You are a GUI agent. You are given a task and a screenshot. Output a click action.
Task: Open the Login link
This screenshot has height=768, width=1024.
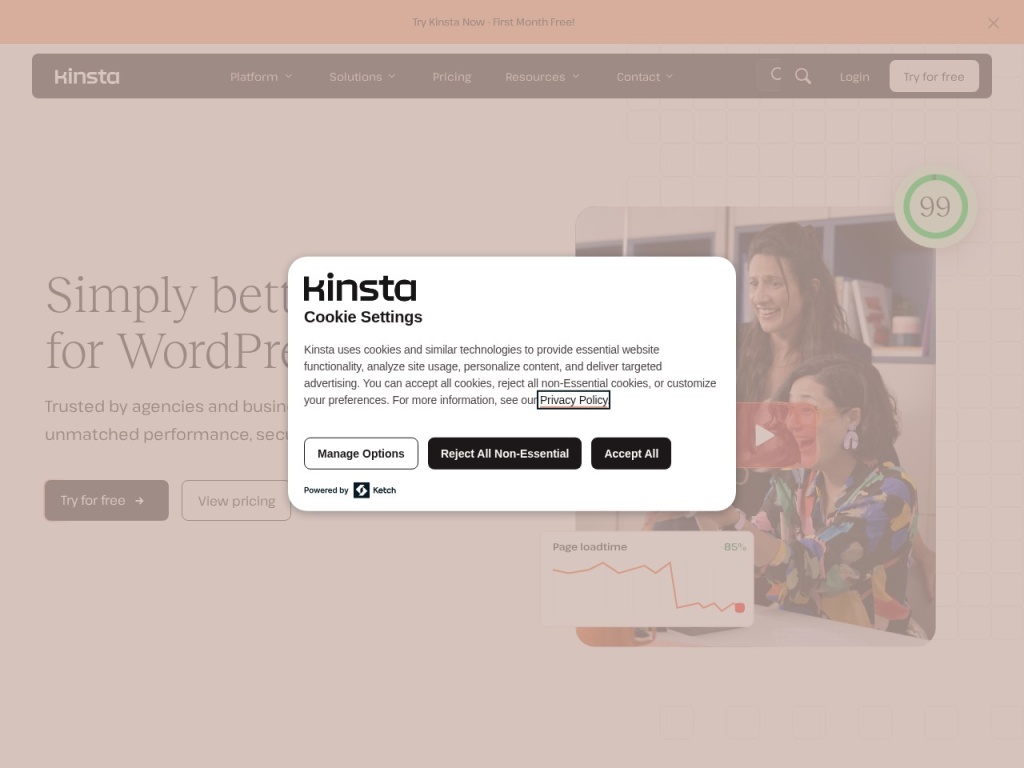(854, 76)
